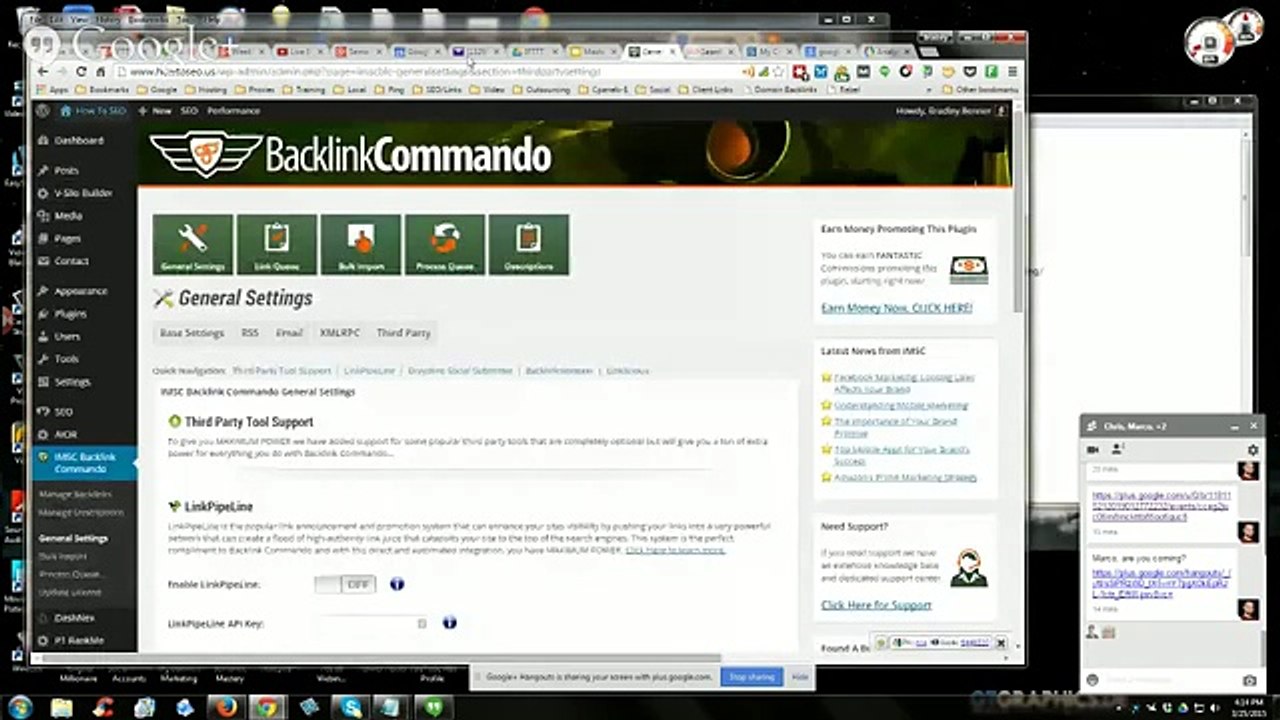
Task: Open General Settings submenu item
Action: point(73,538)
